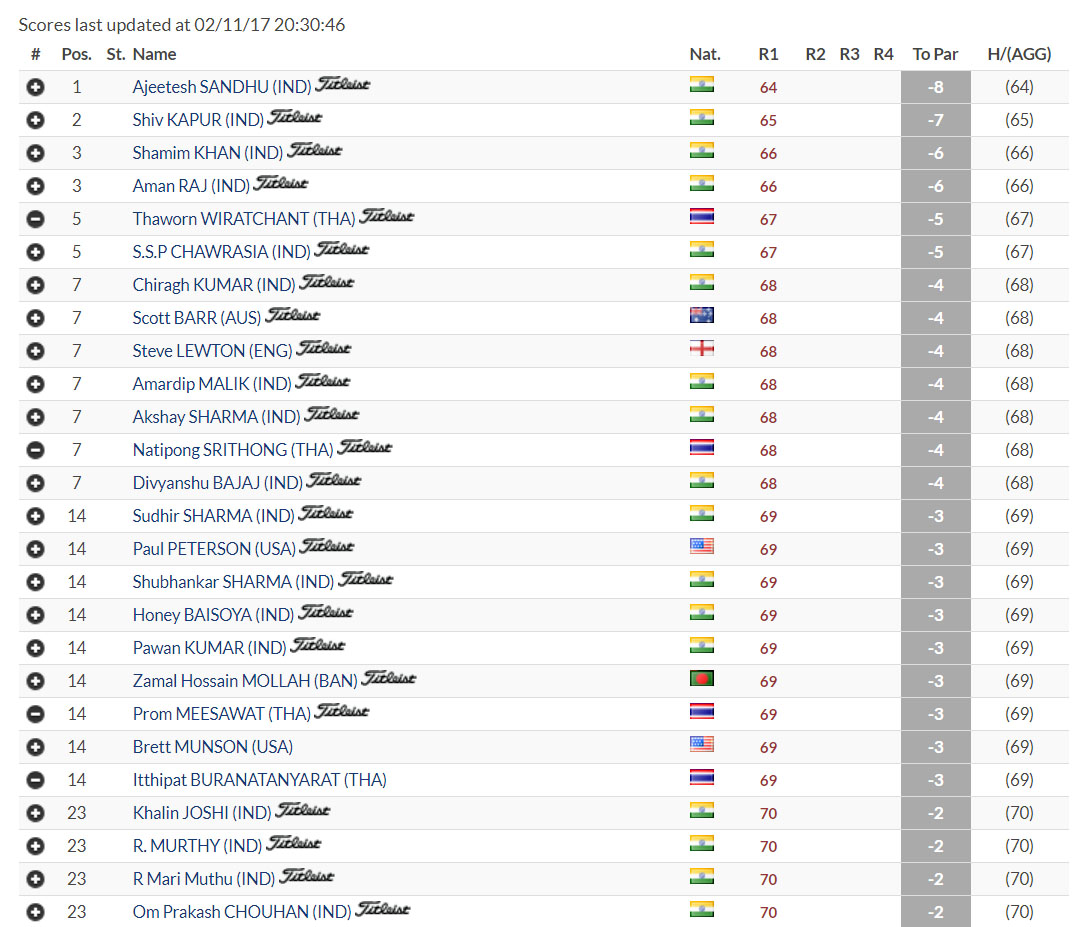Open Pawan KUMAR player link
The height and width of the screenshot is (927, 1083).
pyautogui.click(x=209, y=648)
